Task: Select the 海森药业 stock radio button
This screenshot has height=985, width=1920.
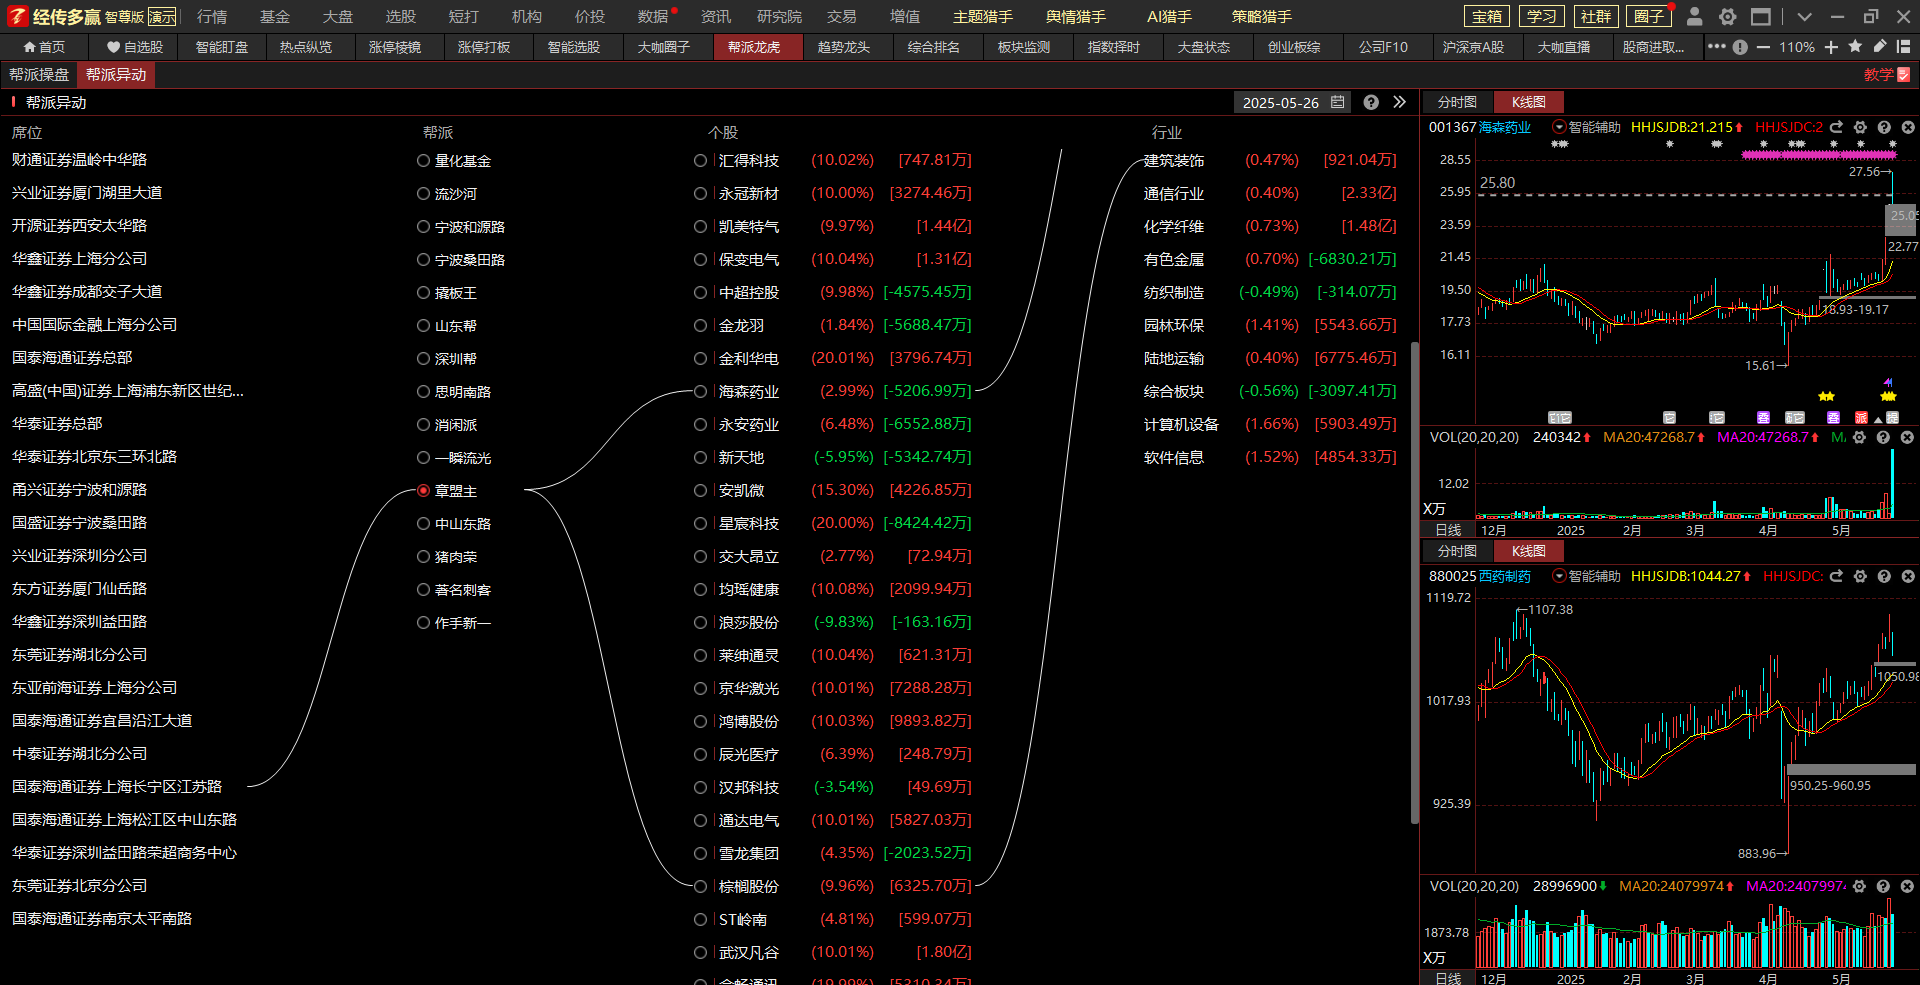Action: 700,391
